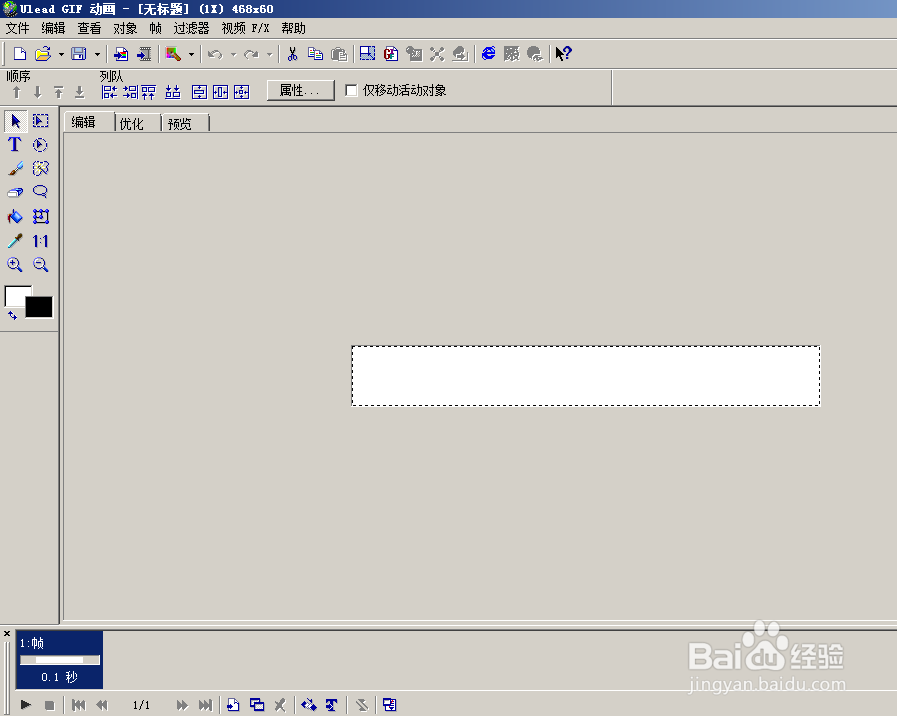
Task: Open the 对象 menu
Action: pyautogui.click(x=125, y=28)
